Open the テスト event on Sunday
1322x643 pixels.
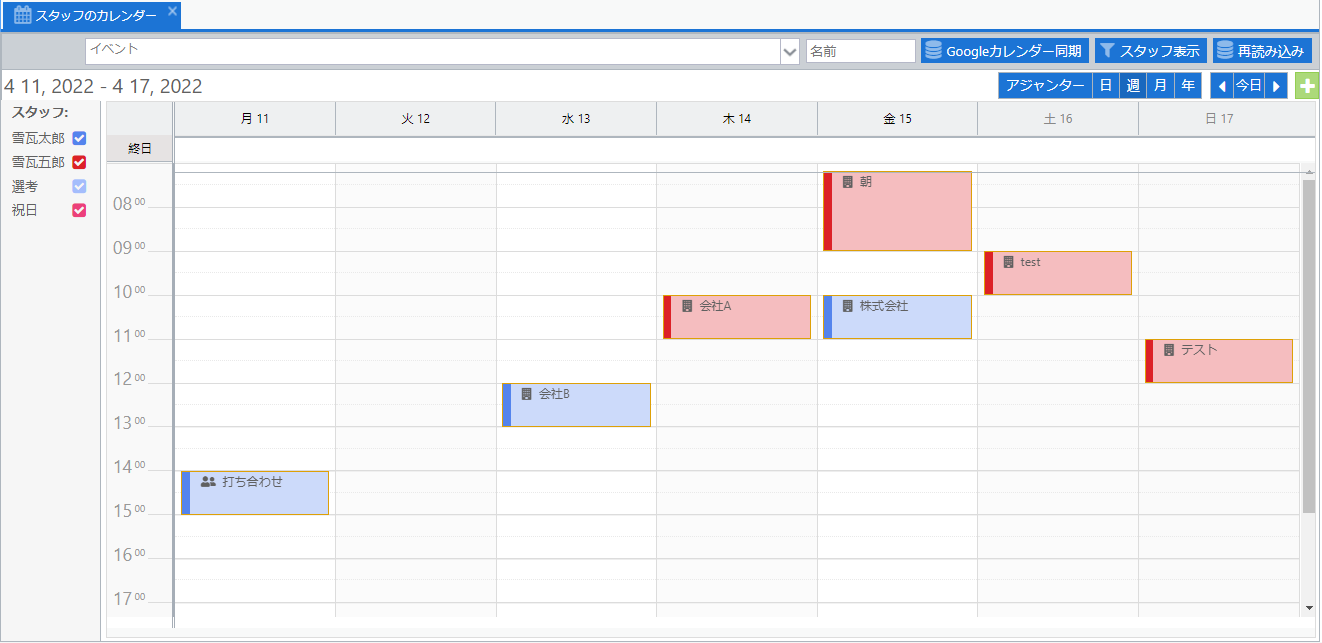pos(1219,361)
